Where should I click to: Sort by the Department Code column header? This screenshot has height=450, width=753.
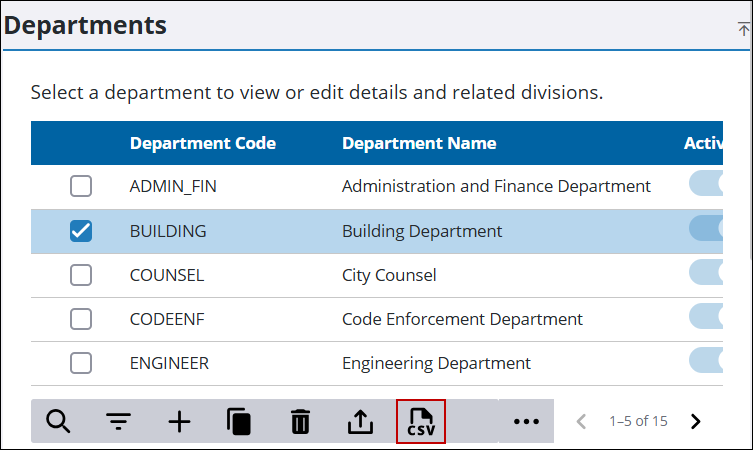coord(203,143)
